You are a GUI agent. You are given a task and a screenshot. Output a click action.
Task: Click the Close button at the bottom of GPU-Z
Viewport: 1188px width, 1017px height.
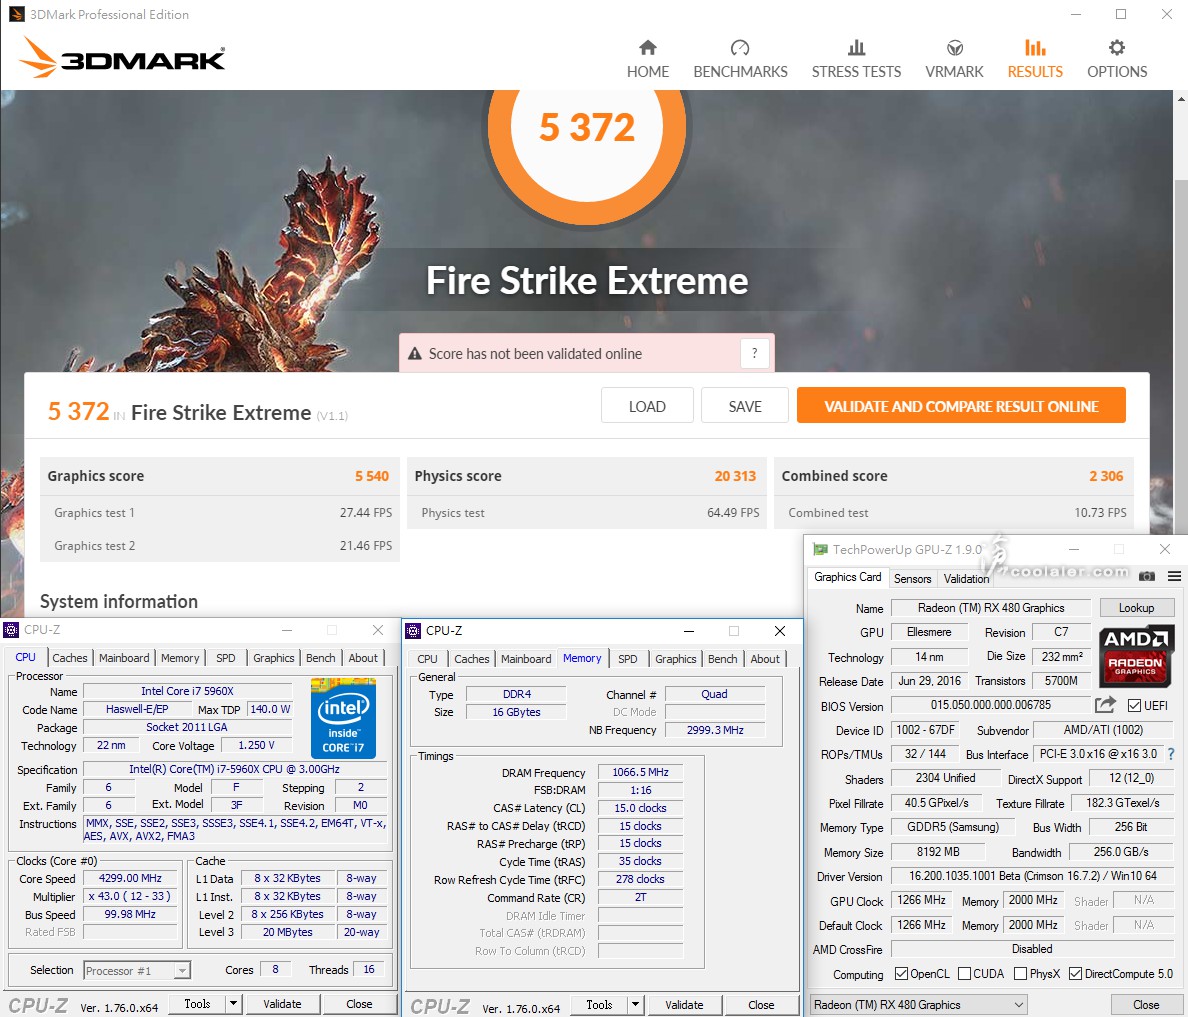(x=1146, y=1005)
